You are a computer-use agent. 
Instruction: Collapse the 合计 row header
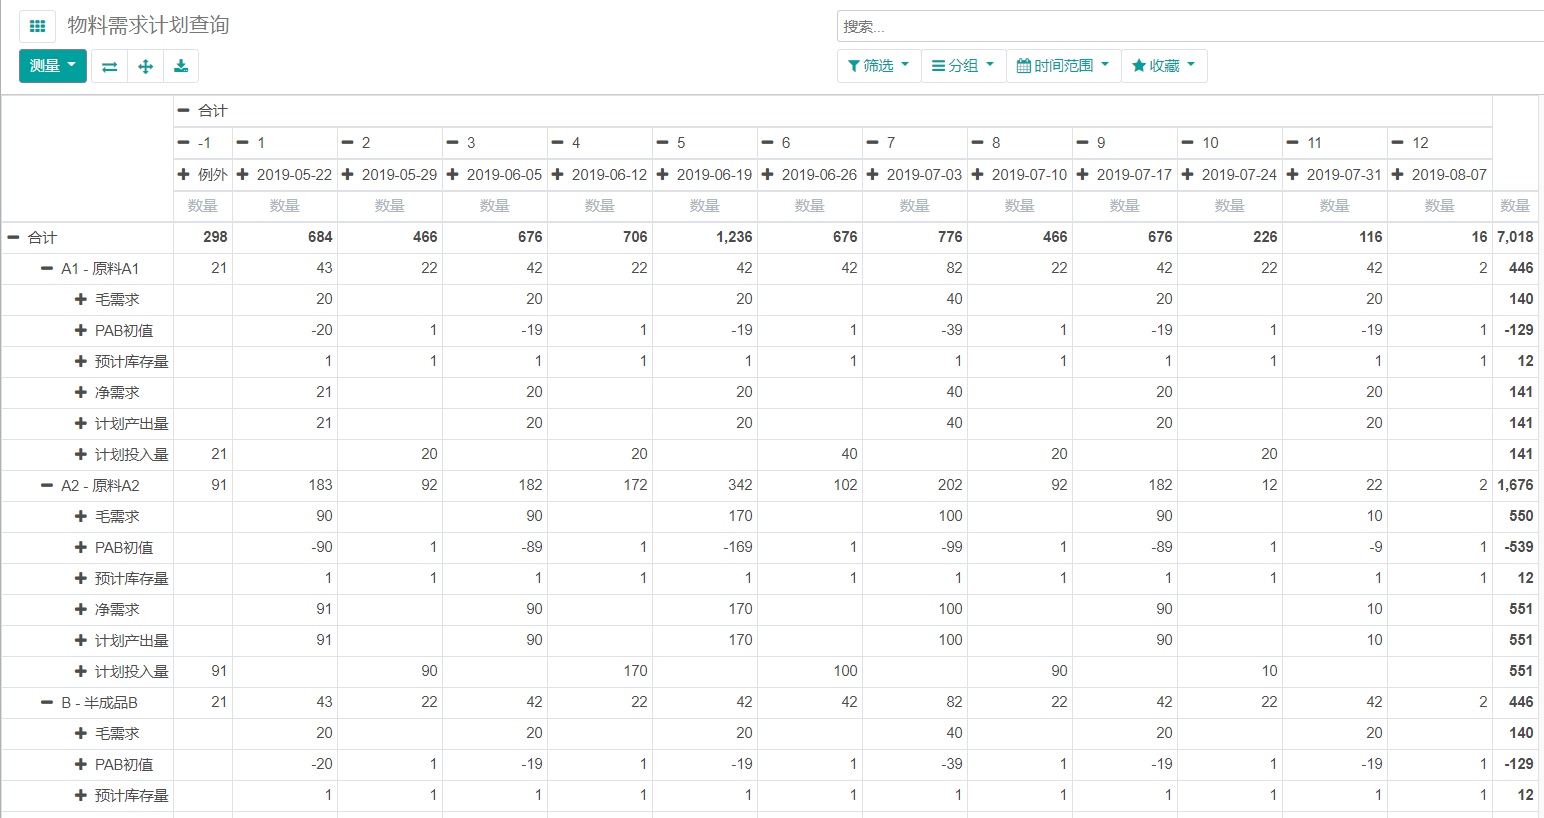33,237
